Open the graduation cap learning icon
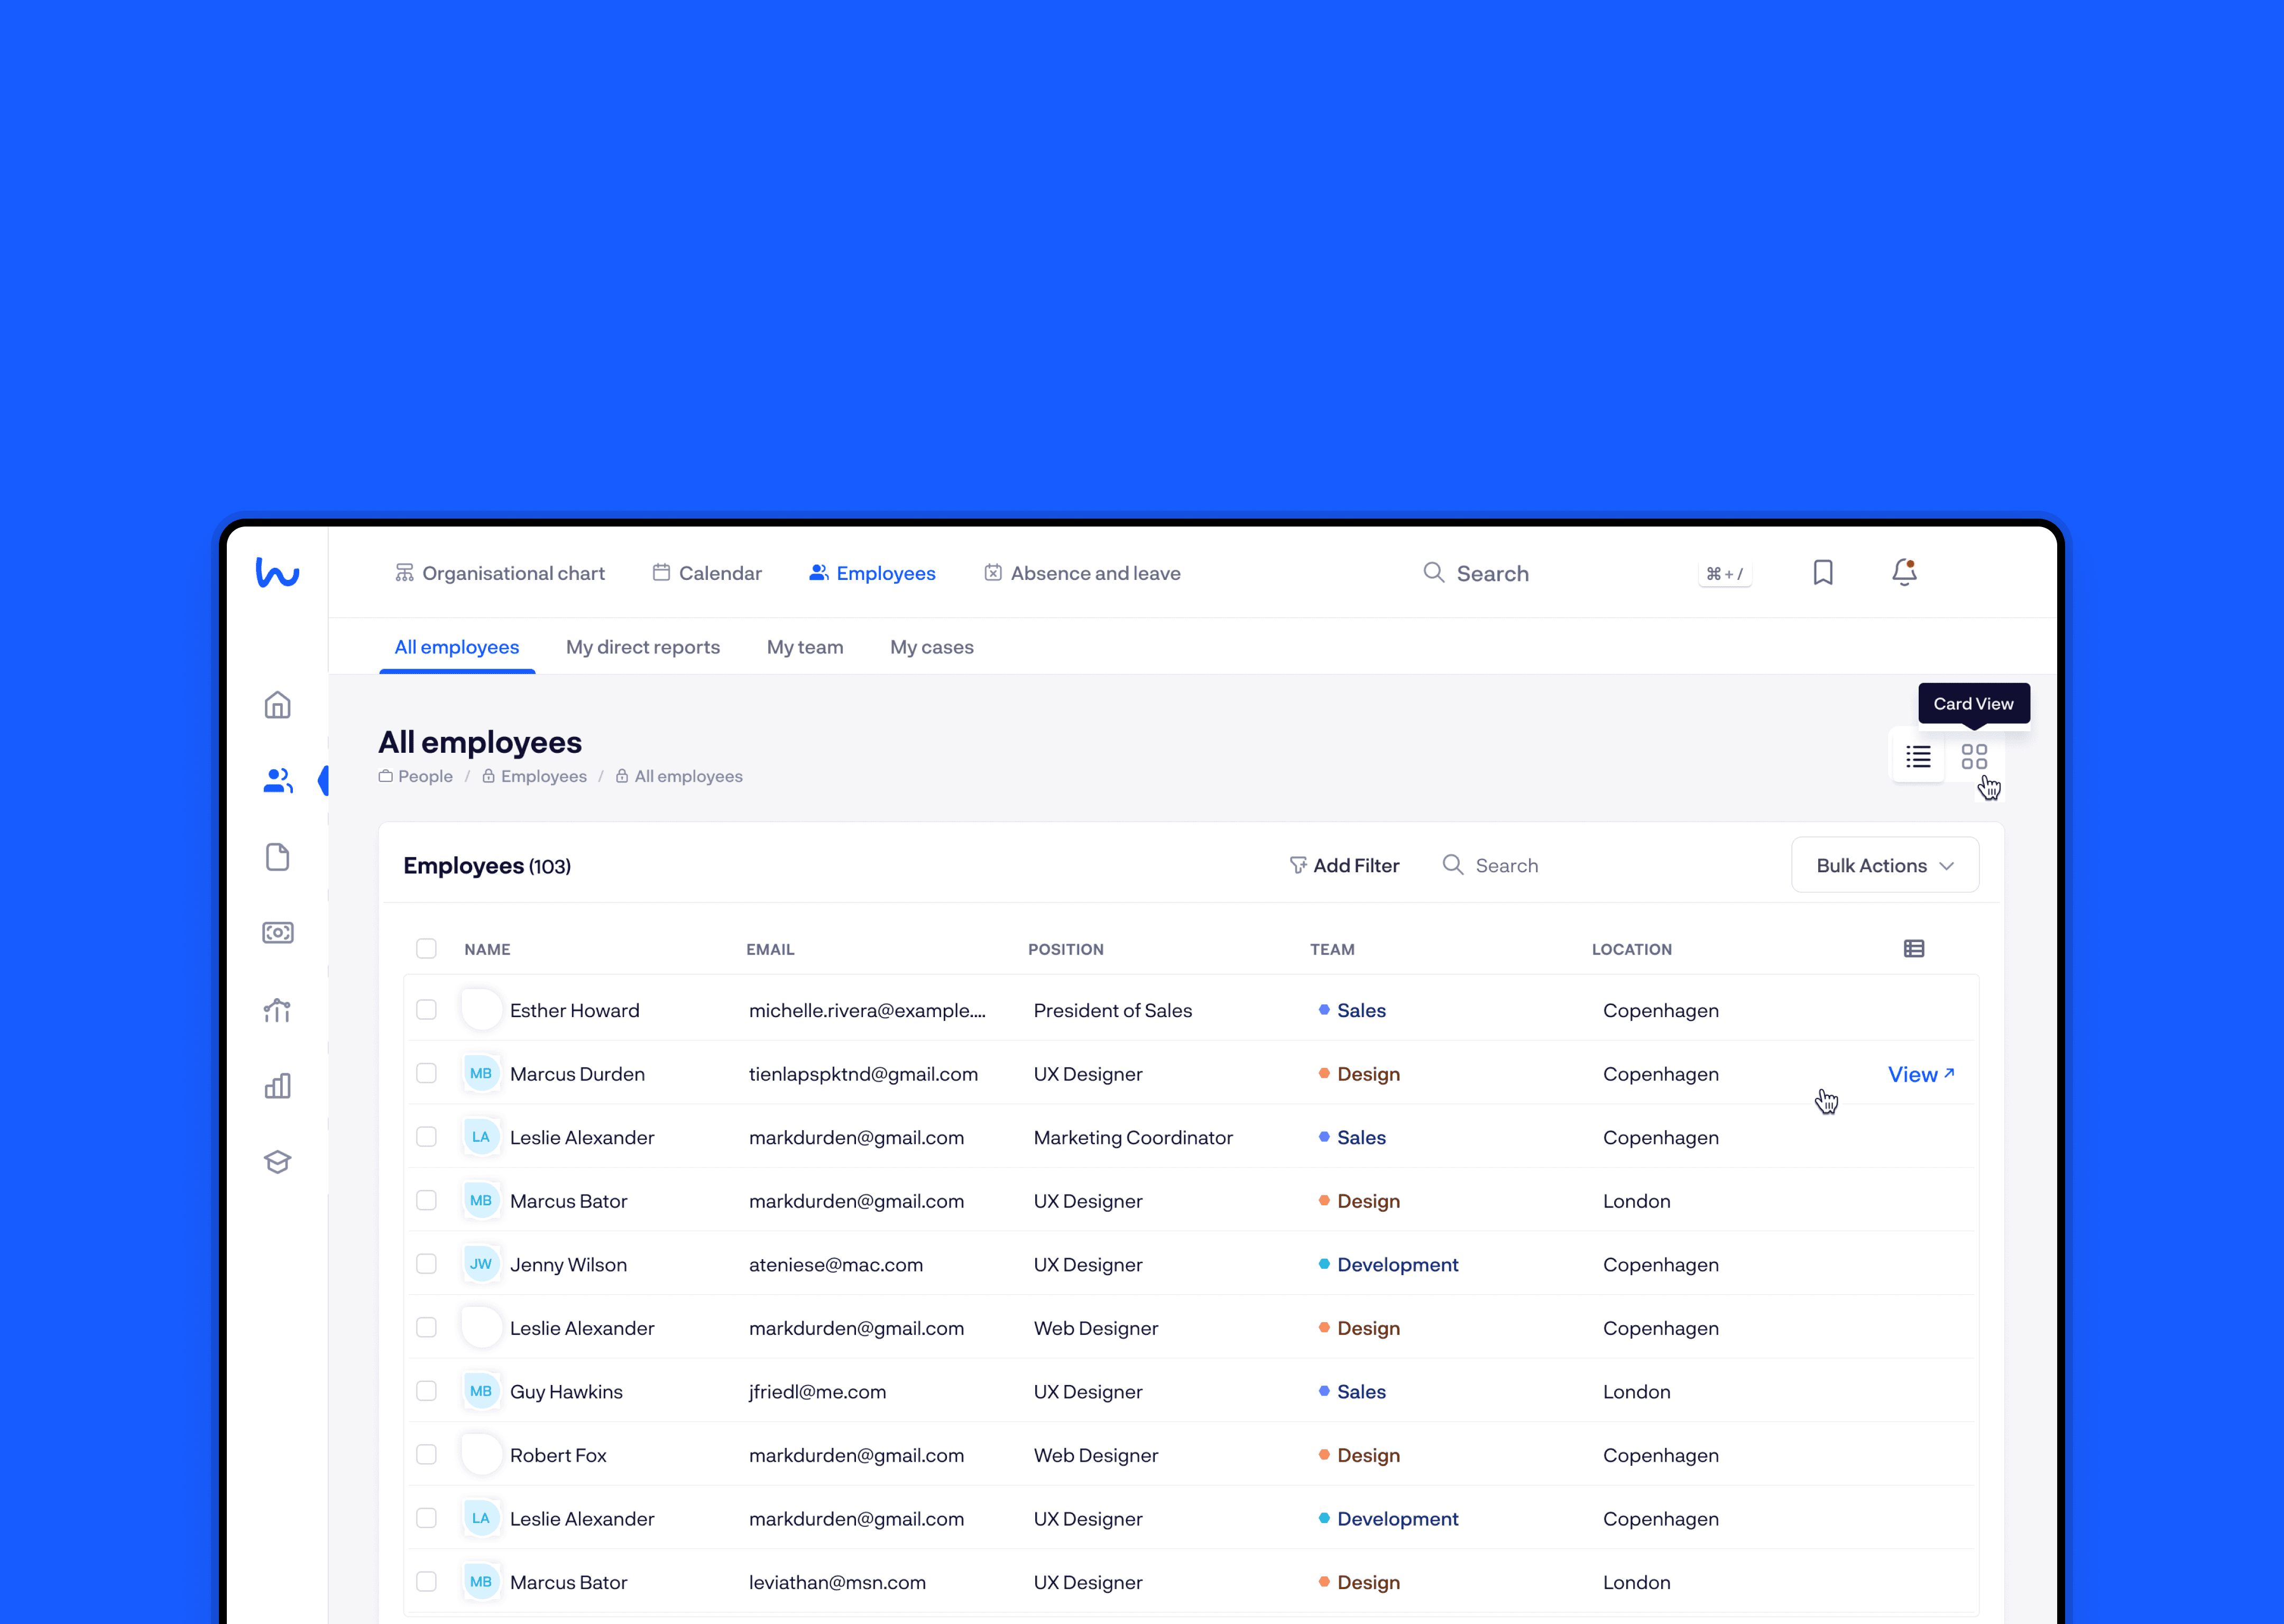Viewport: 2284px width, 1624px height. 277,1162
